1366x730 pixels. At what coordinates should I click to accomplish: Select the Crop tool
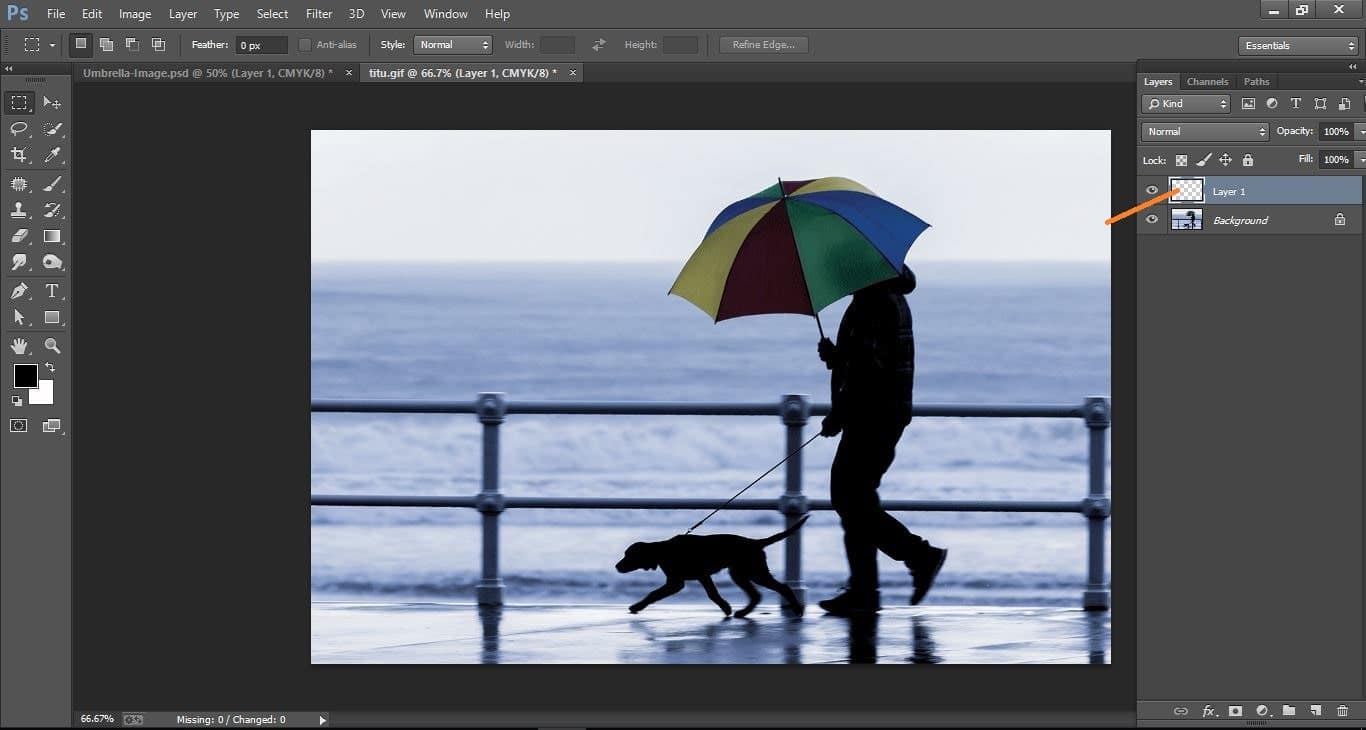coord(19,156)
